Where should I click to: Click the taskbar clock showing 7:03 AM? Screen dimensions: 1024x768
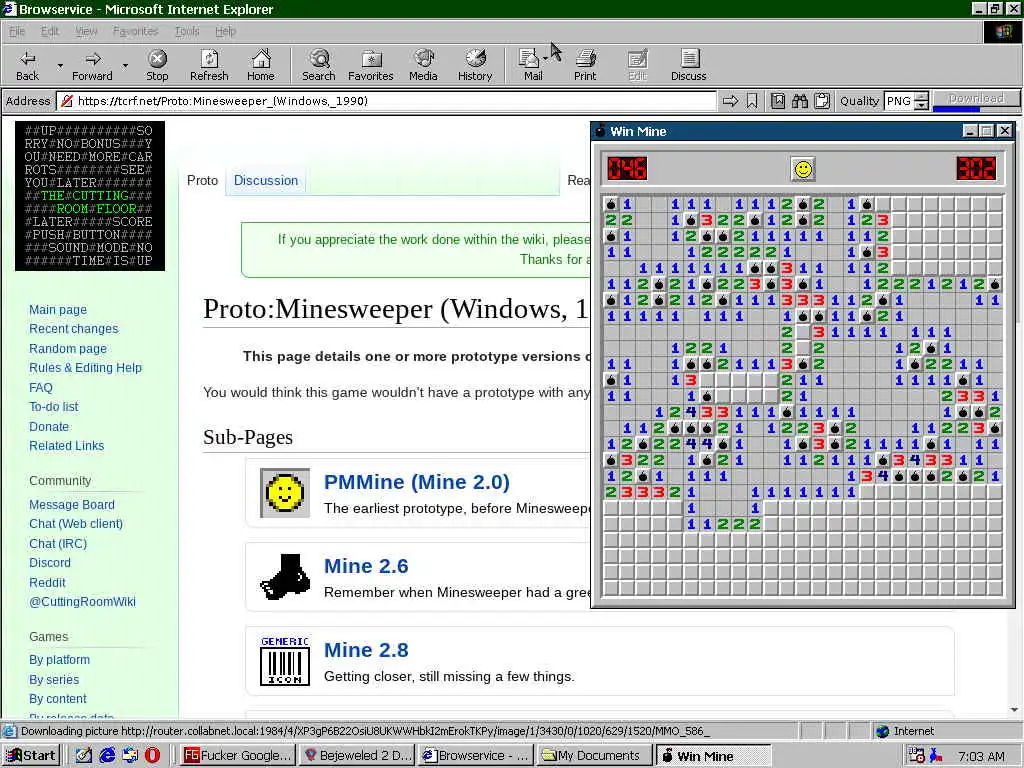pos(981,756)
